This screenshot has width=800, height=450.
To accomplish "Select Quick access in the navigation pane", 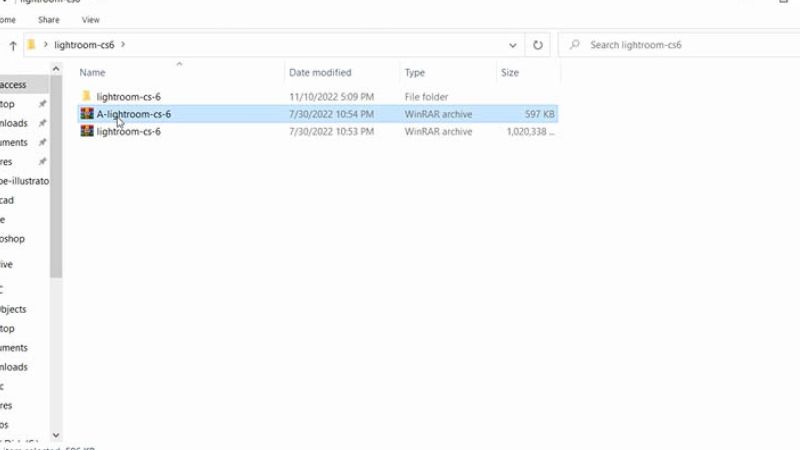I will (14, 85).
